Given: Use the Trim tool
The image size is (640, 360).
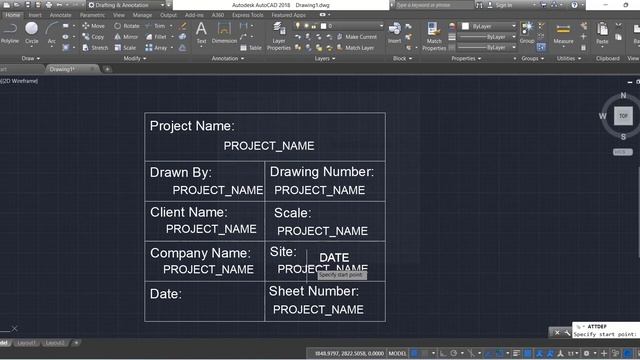Looking at the screenshot, I should 156,26.
